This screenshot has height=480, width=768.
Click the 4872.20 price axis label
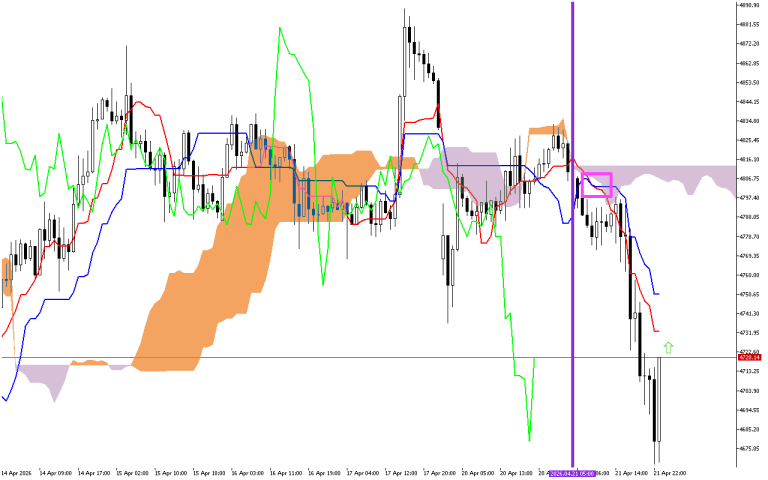click(x=749, y=44)
